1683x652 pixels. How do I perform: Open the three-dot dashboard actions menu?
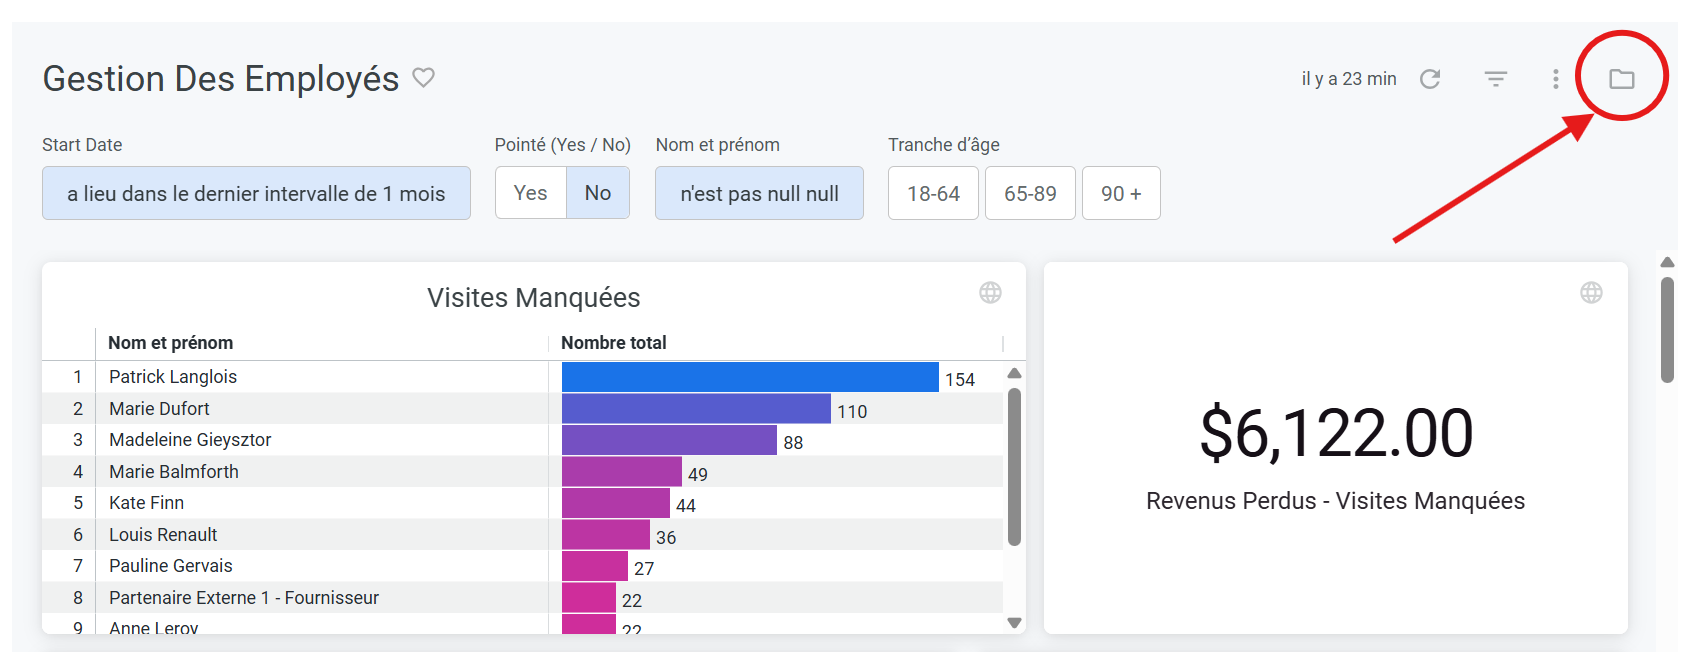tap(1555, 79)
